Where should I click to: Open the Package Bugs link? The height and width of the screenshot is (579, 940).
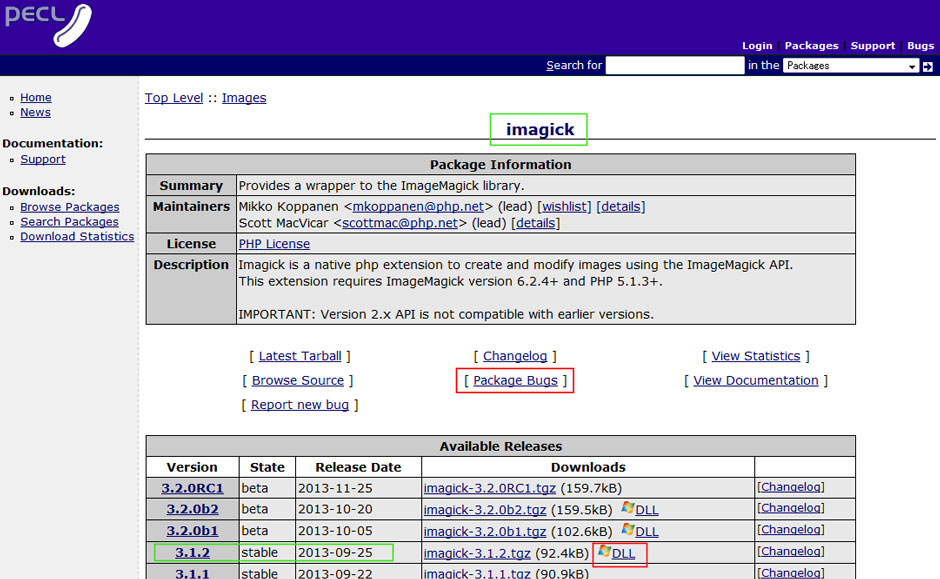(x=516, y=381)
